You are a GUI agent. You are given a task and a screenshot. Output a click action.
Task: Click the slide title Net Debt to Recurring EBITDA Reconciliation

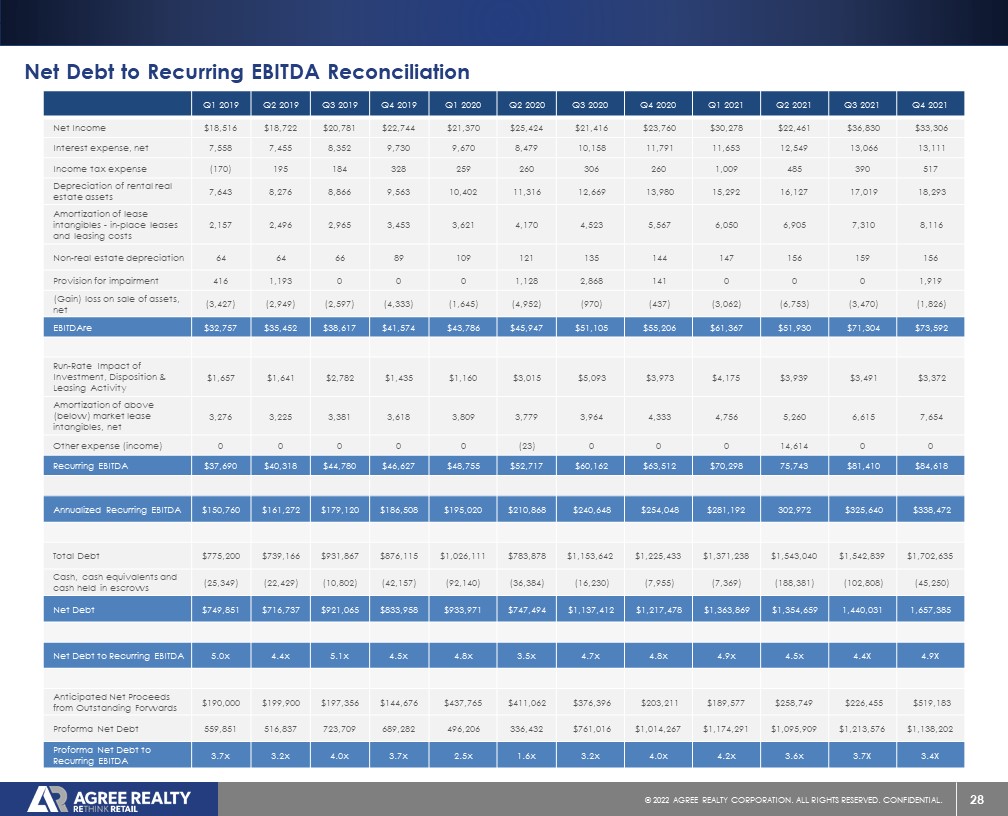point(247,71)
